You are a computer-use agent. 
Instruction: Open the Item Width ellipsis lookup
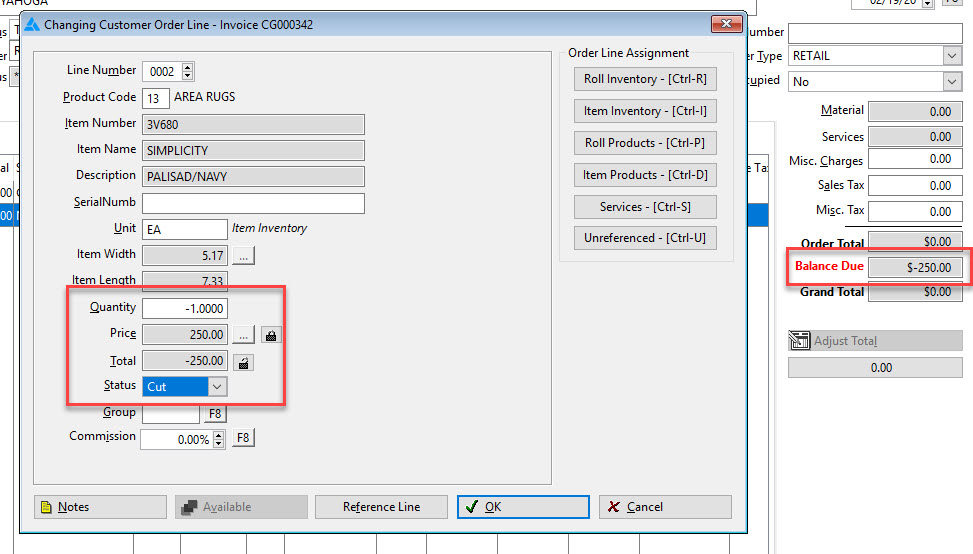pos(244,256)
